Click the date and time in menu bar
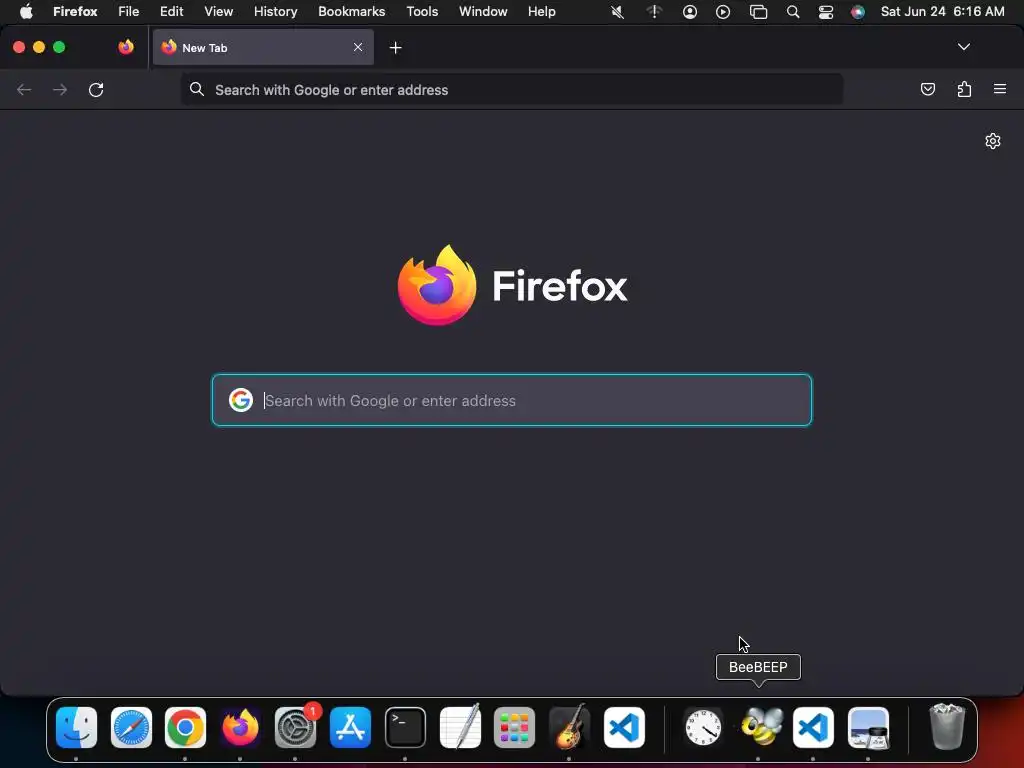 [942, 12]
